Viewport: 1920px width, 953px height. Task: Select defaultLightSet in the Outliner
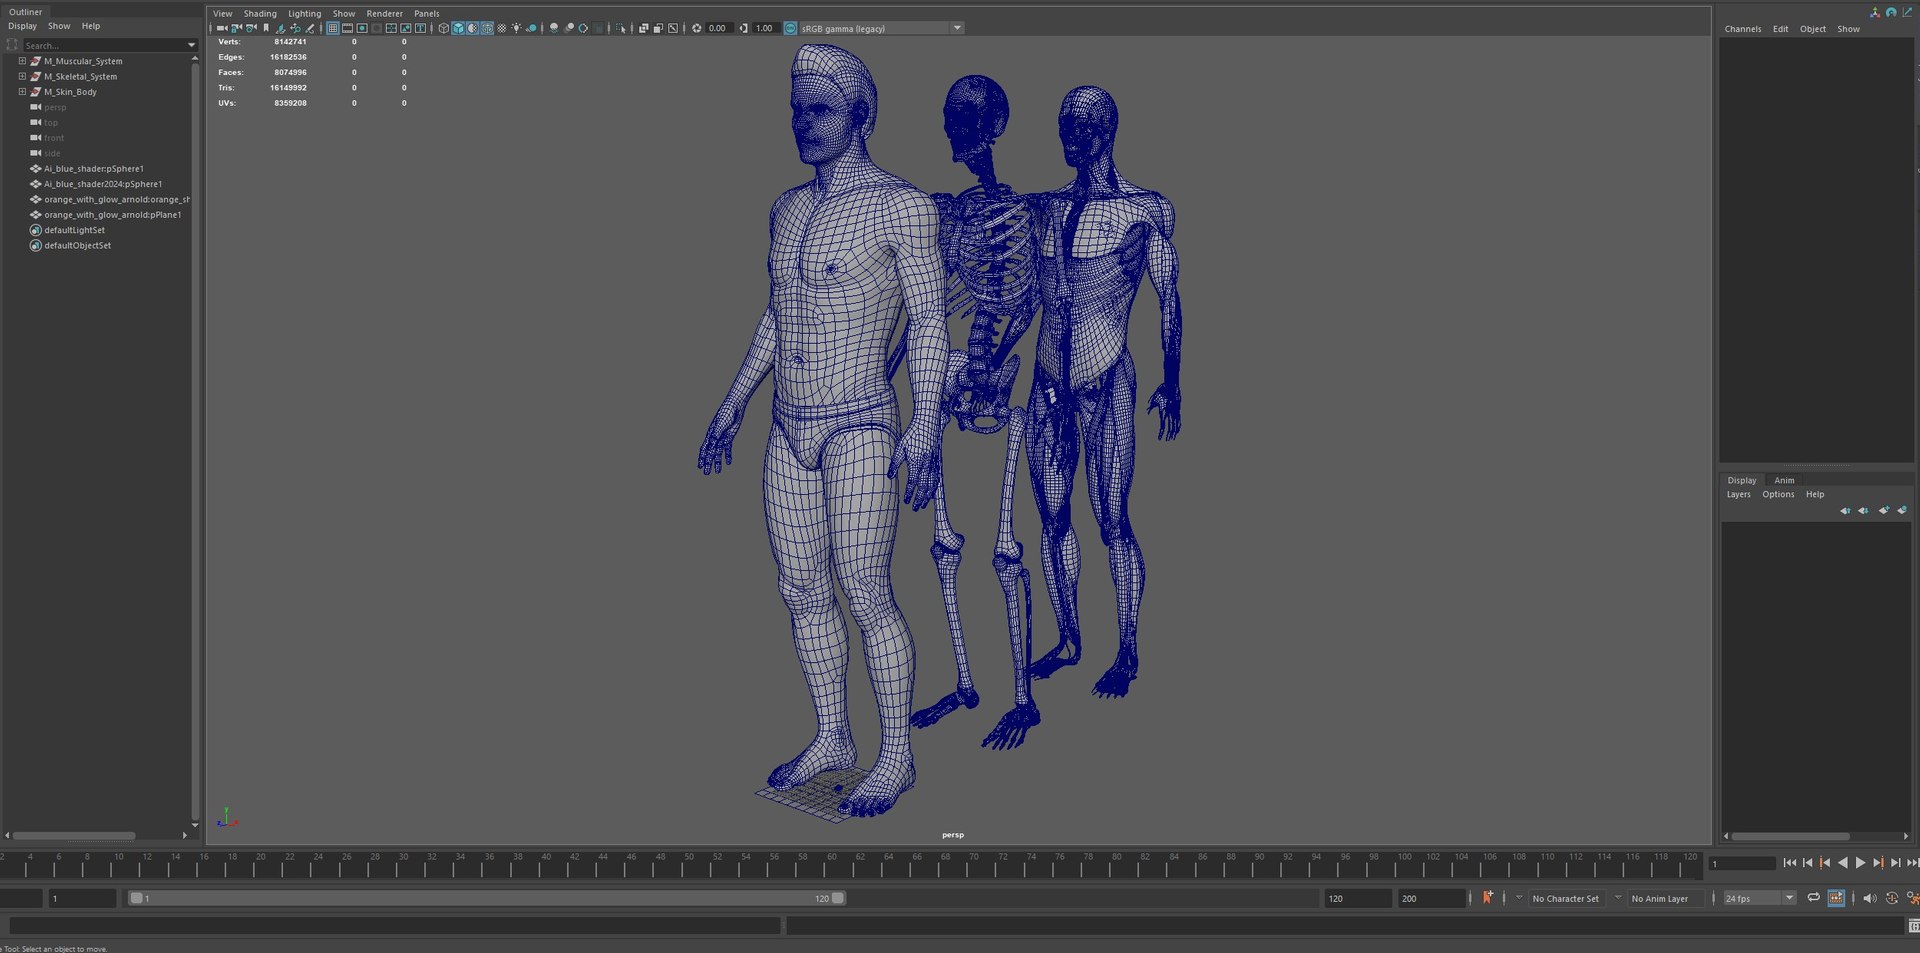coord(74,230)
